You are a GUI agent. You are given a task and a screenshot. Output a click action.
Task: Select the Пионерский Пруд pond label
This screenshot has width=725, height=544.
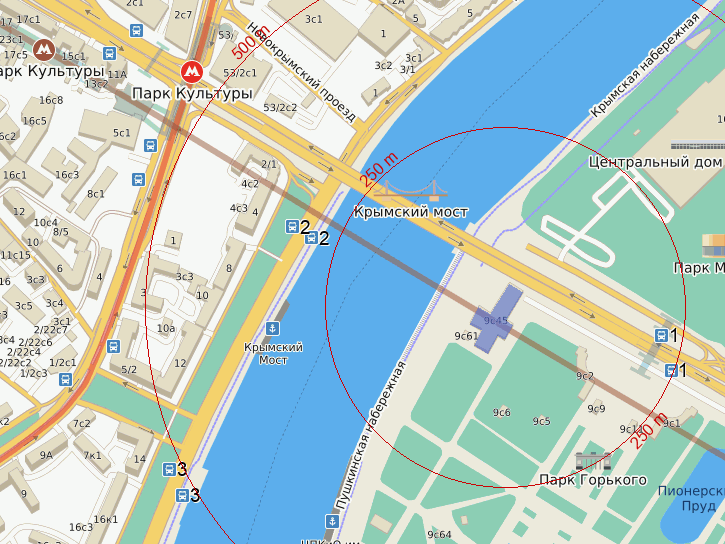point(691,498)
